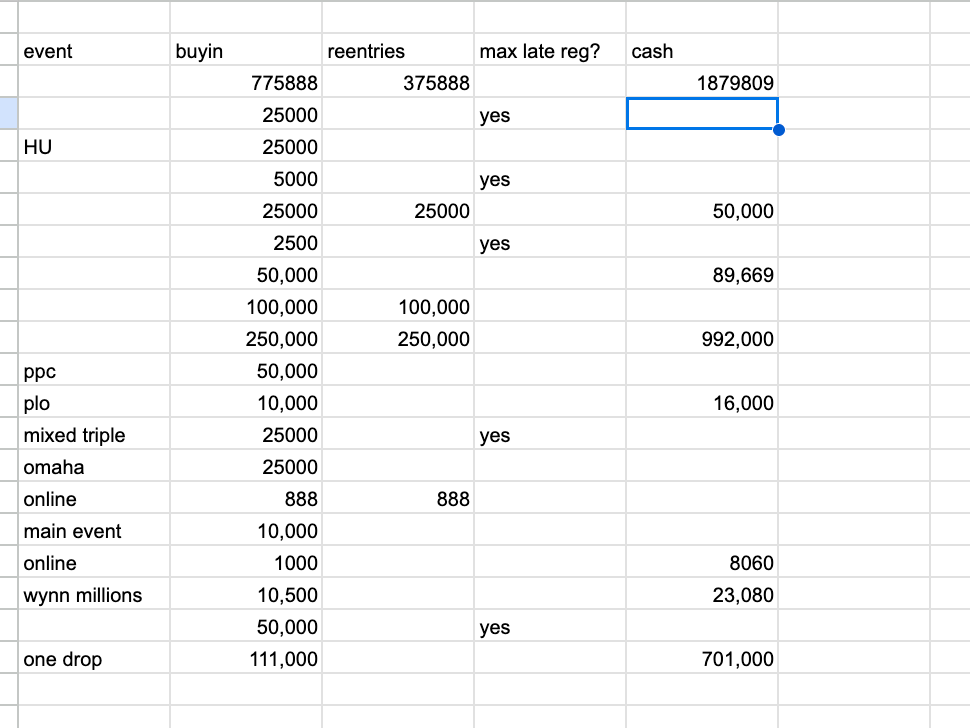Select the 'reentries' header cell
Screen dimensions: 970x728
398,49
